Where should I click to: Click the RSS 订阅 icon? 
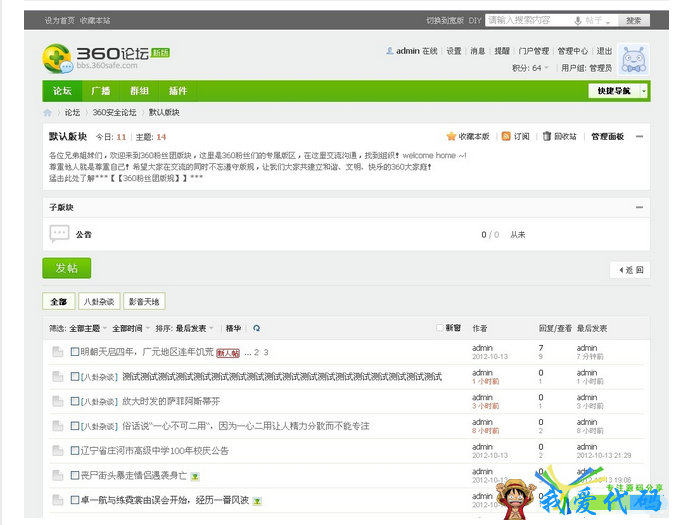point(506,136)
